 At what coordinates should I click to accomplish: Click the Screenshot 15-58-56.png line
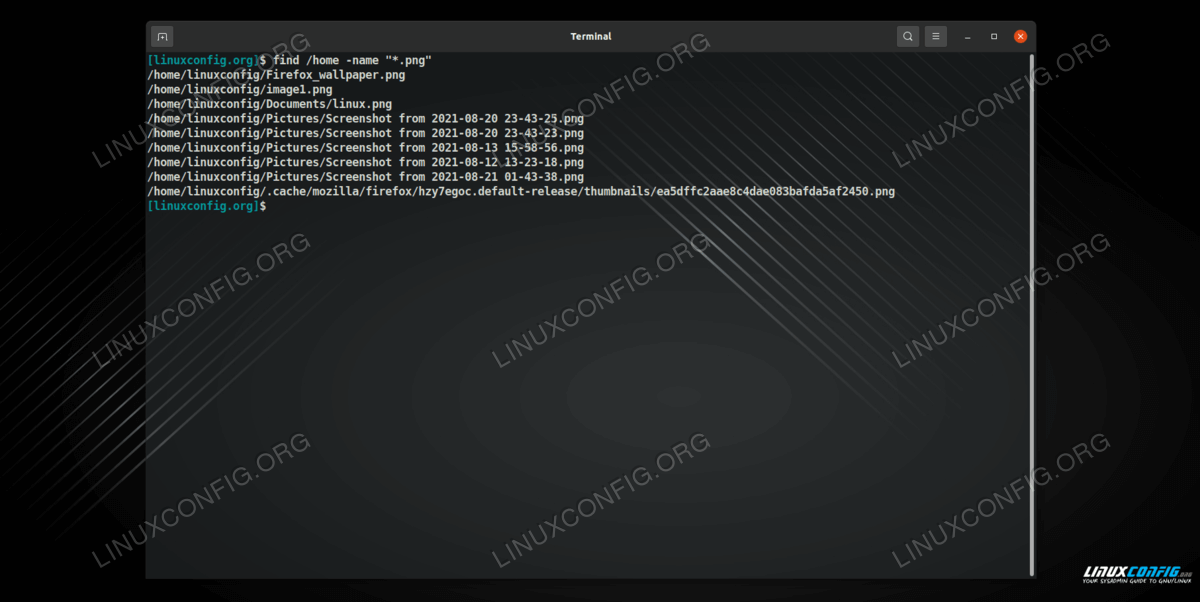click(365, 148)
